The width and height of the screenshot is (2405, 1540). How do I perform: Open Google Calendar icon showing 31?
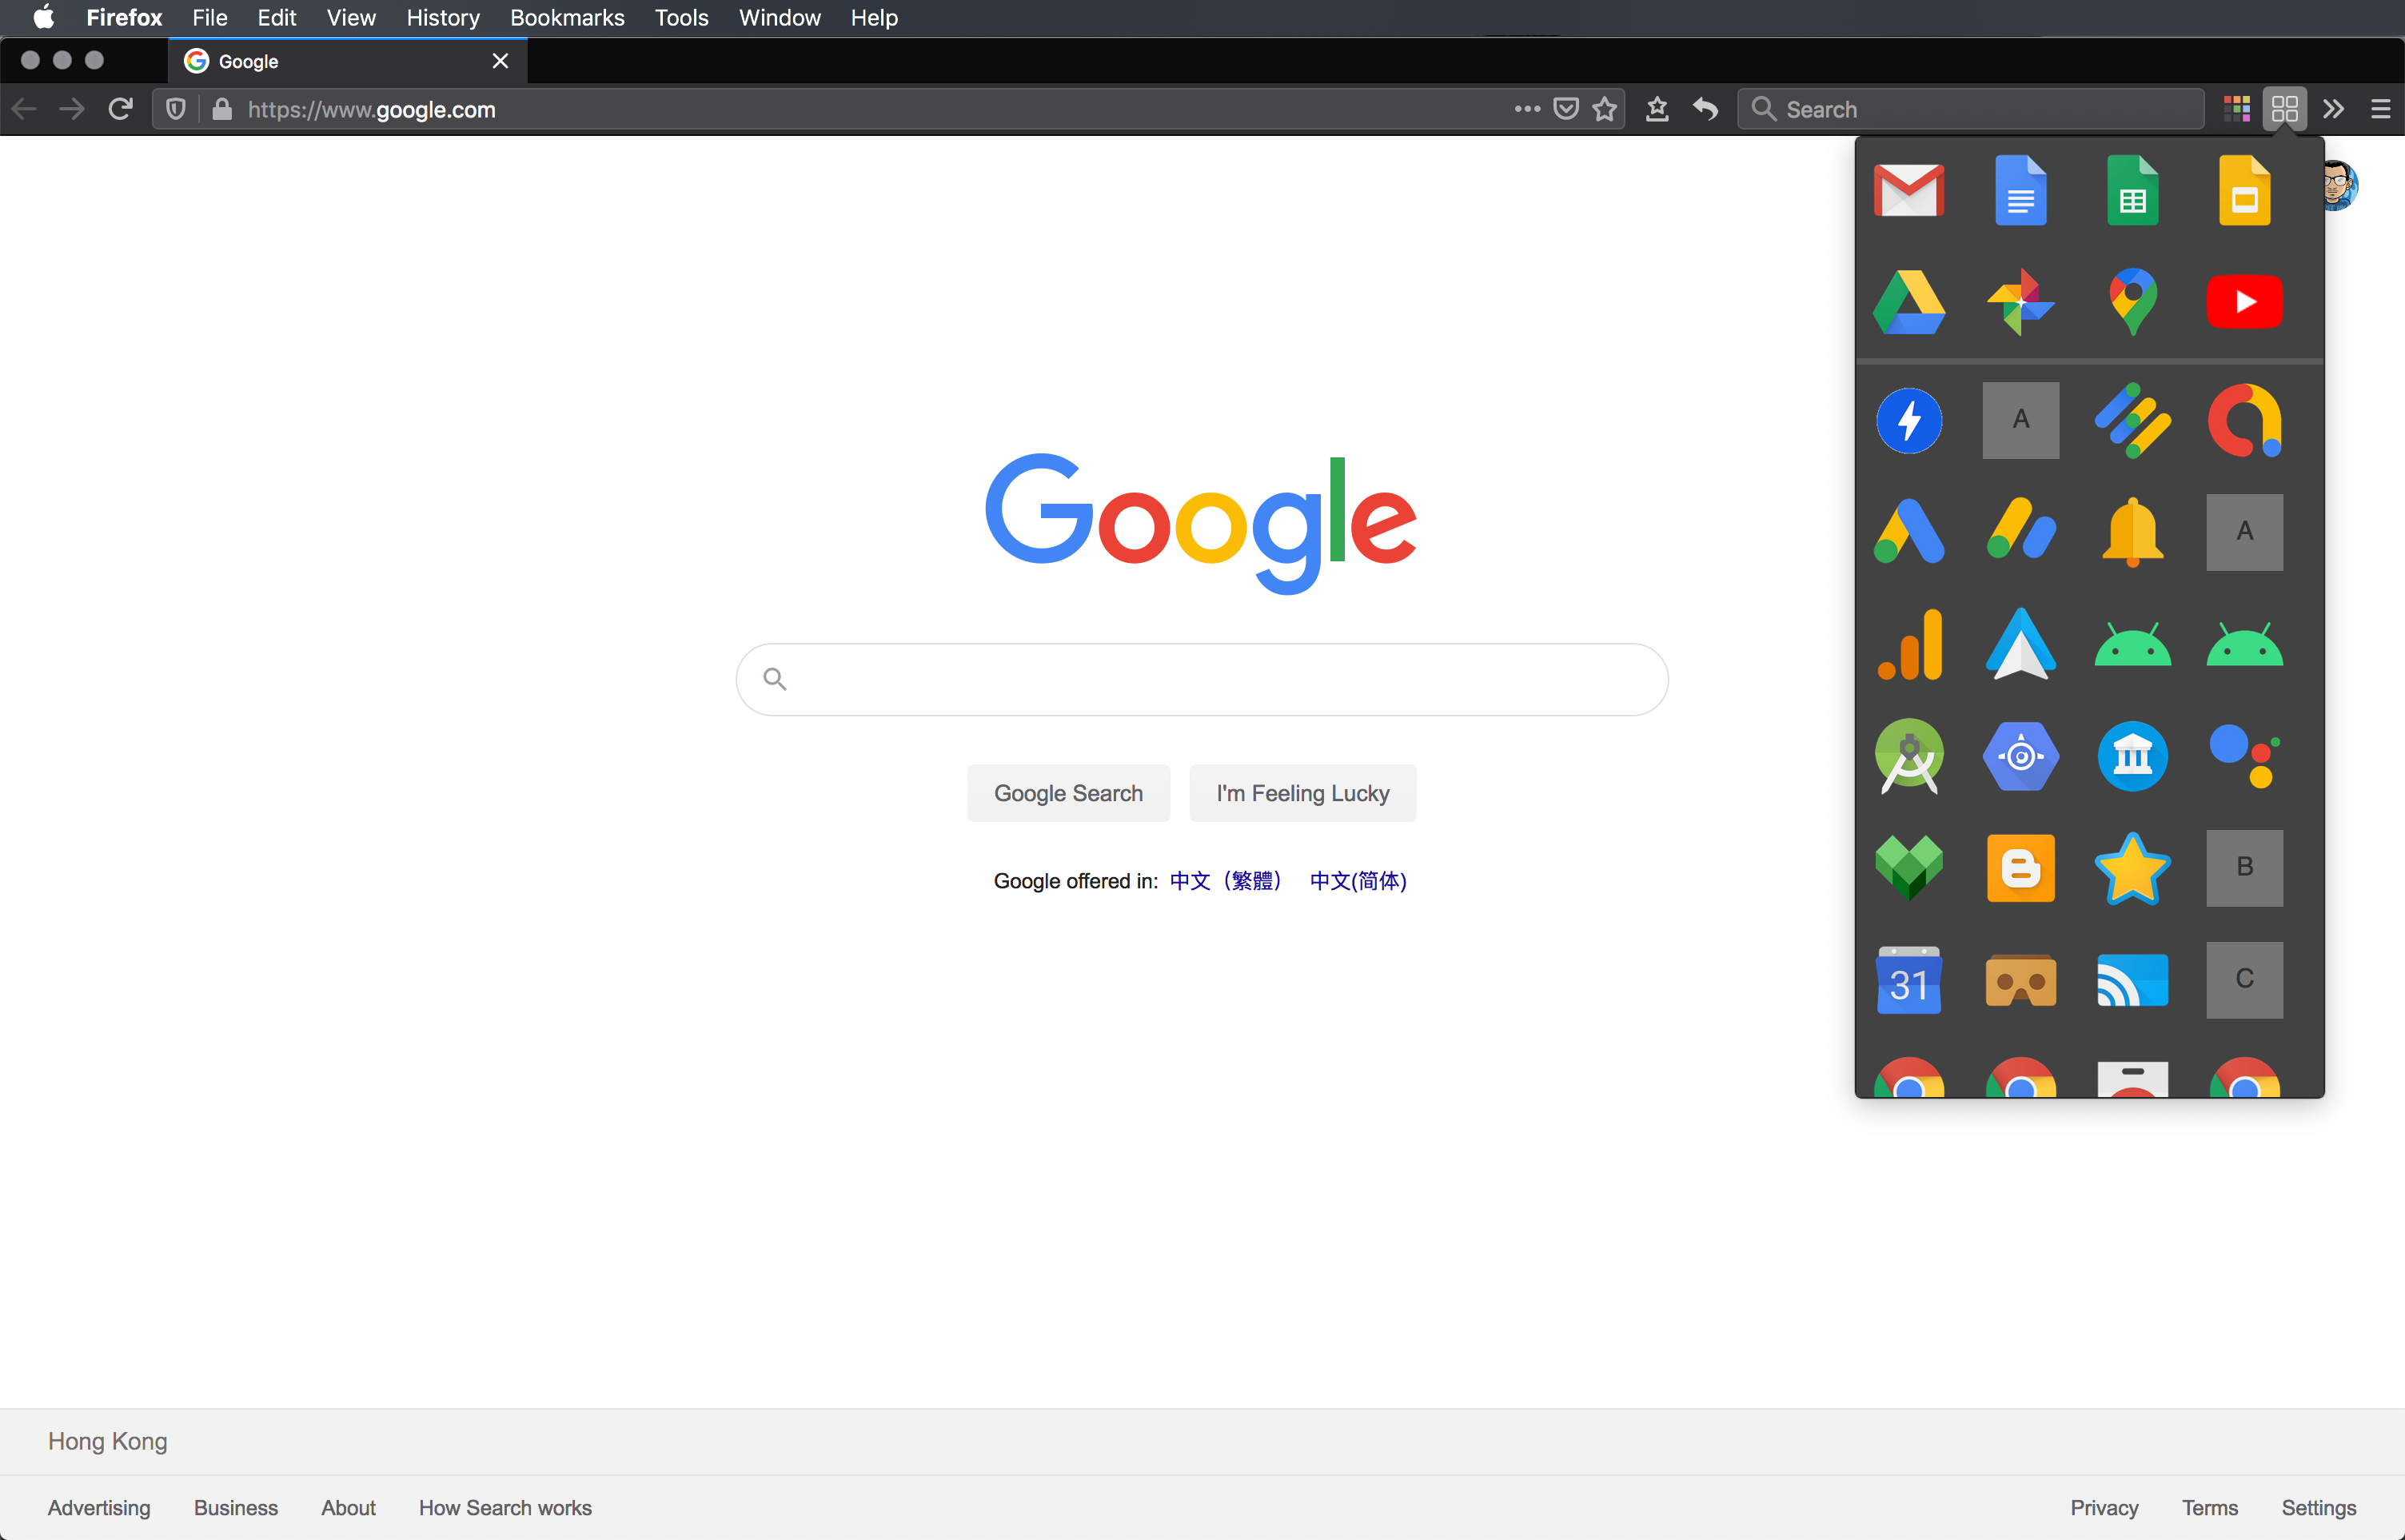click(x=1908, y=980)
